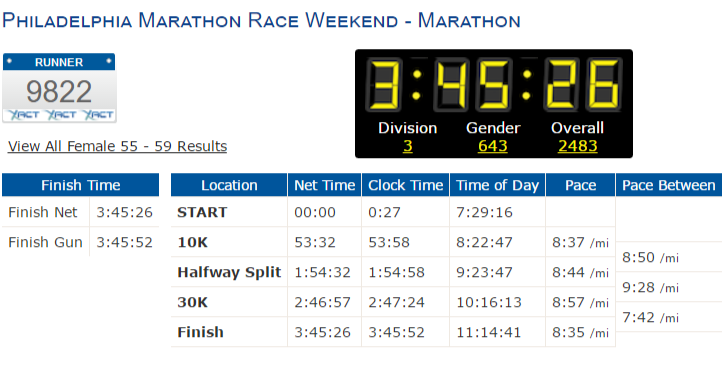
Task: Click the 10K location row label
Action: click(192, 242)
